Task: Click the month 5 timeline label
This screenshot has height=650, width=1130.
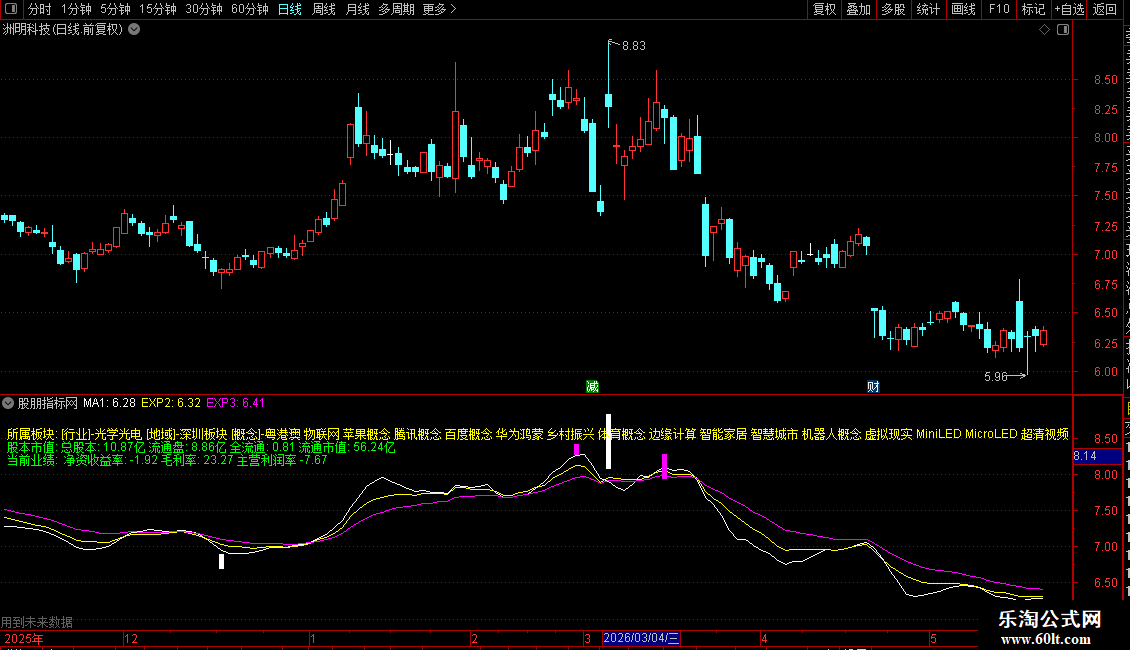Action: [x=933, y=638]
